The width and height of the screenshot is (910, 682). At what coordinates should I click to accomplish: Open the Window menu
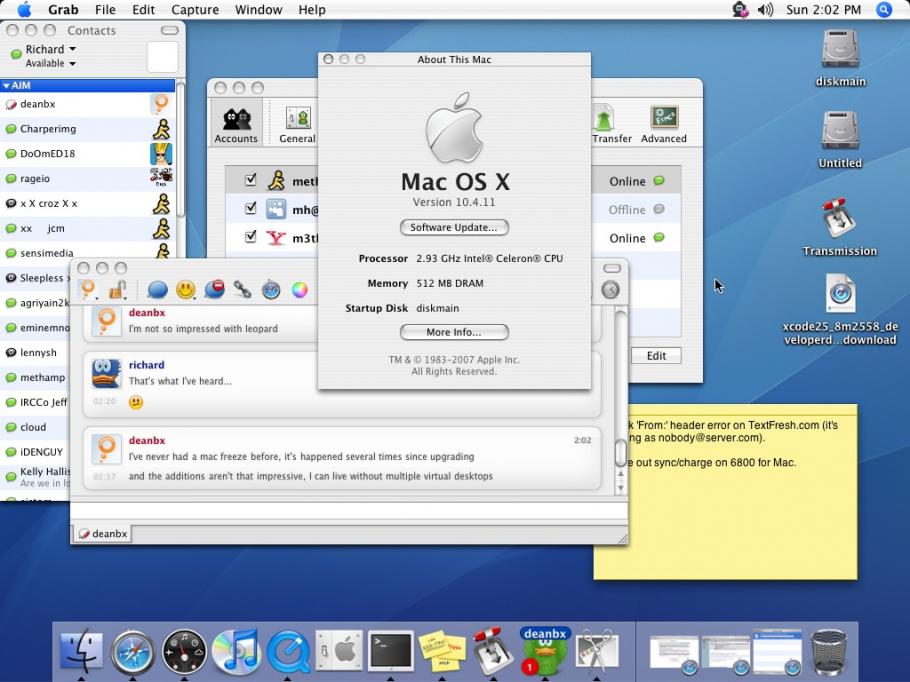click(258, 10)
